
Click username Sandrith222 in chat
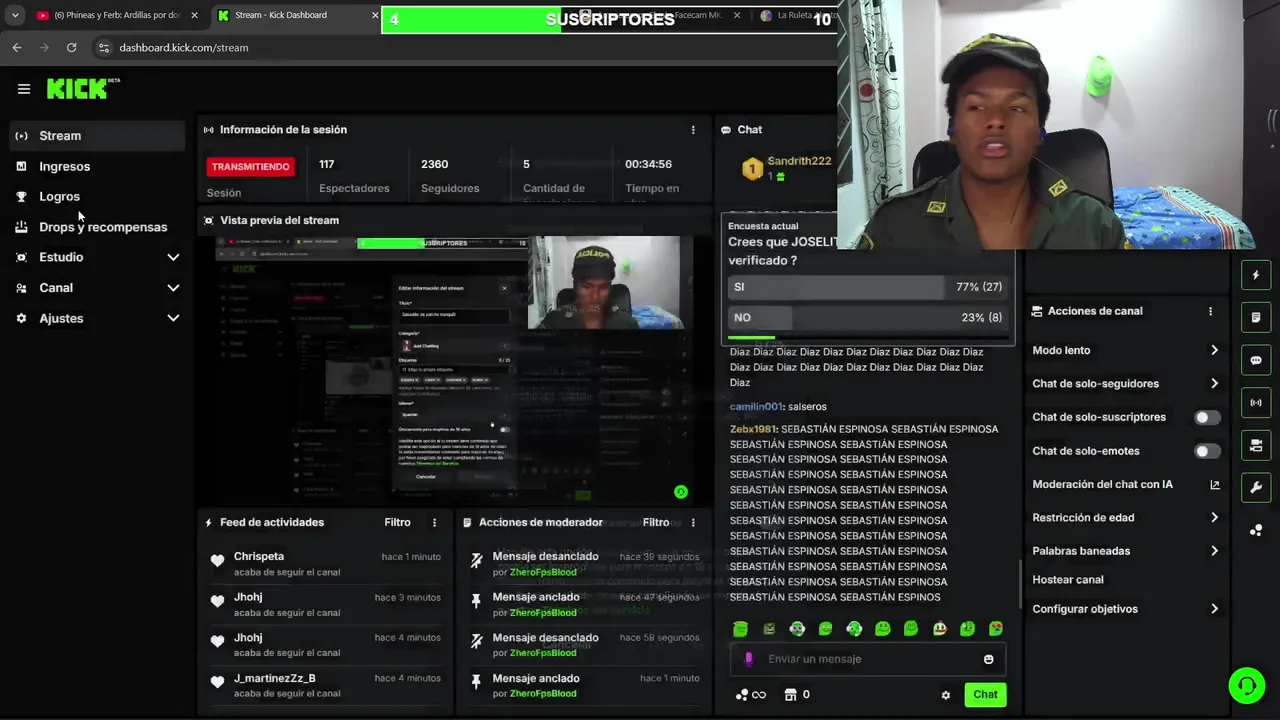click(798, 162)
